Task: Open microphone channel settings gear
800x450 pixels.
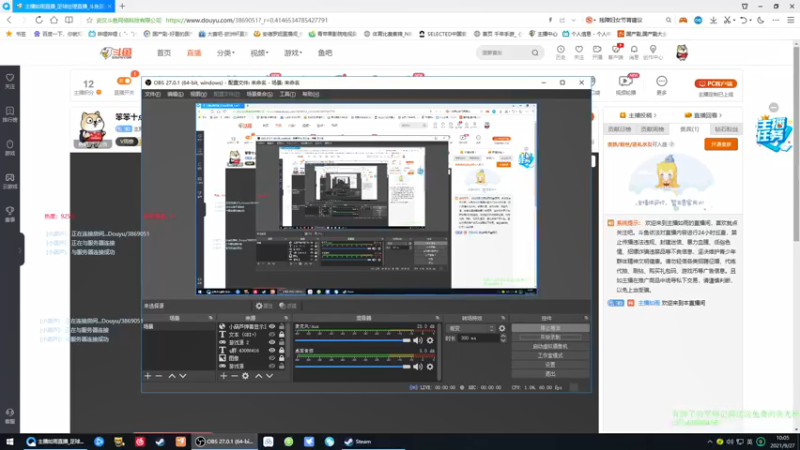Action: (430, 340)
